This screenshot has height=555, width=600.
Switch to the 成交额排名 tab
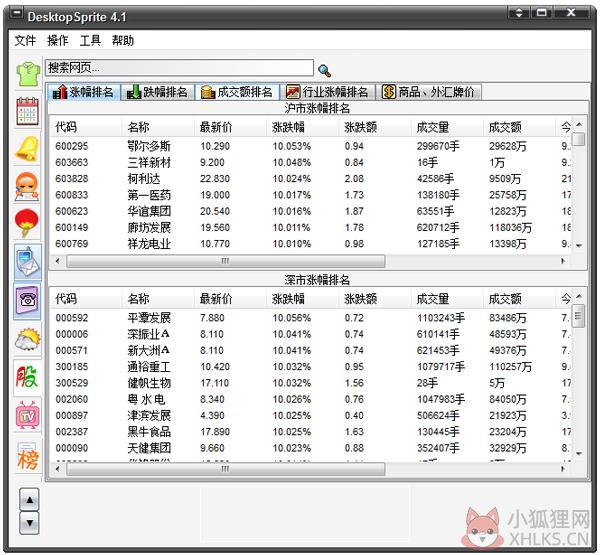click(237, 92)
